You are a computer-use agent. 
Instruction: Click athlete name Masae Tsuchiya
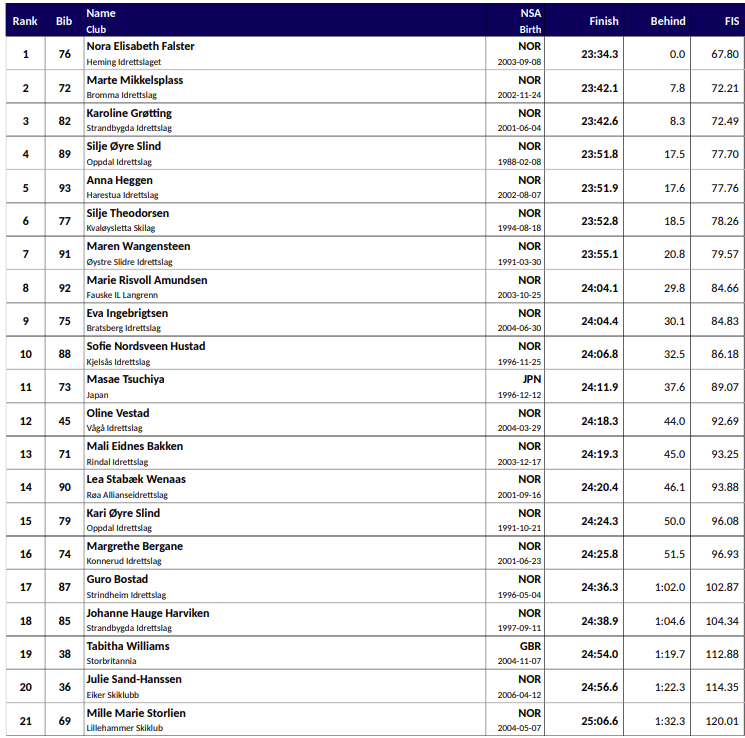click(125, 380)
